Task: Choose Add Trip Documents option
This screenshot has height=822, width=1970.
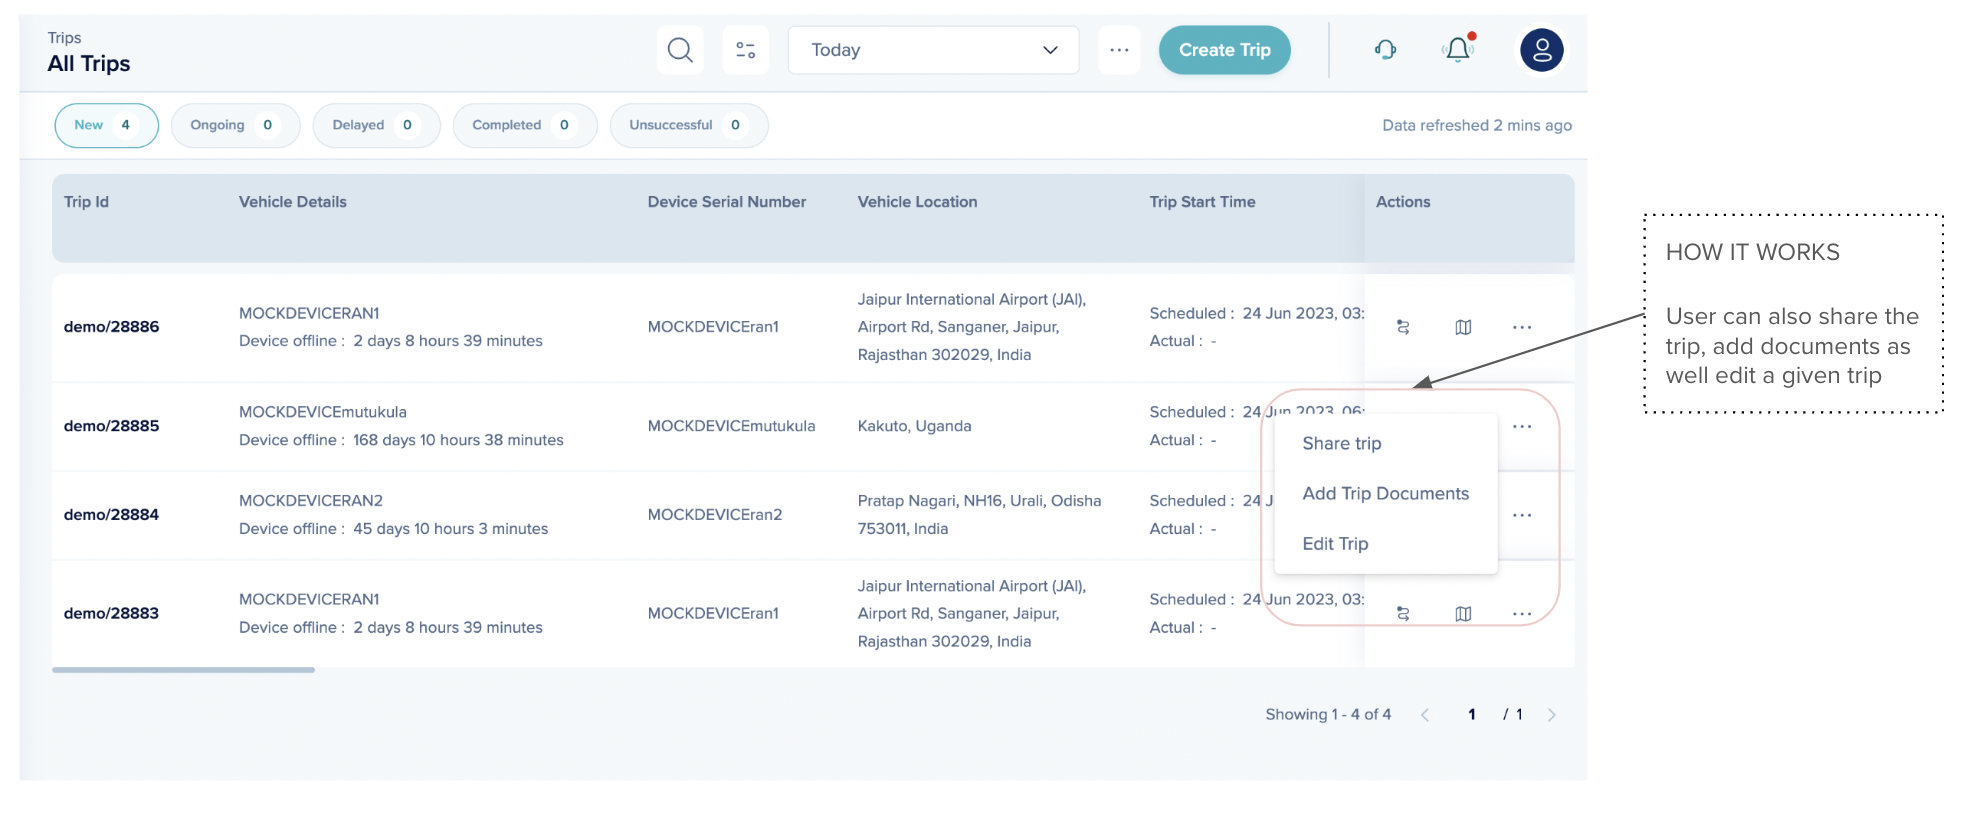Action: point(1385,493)
